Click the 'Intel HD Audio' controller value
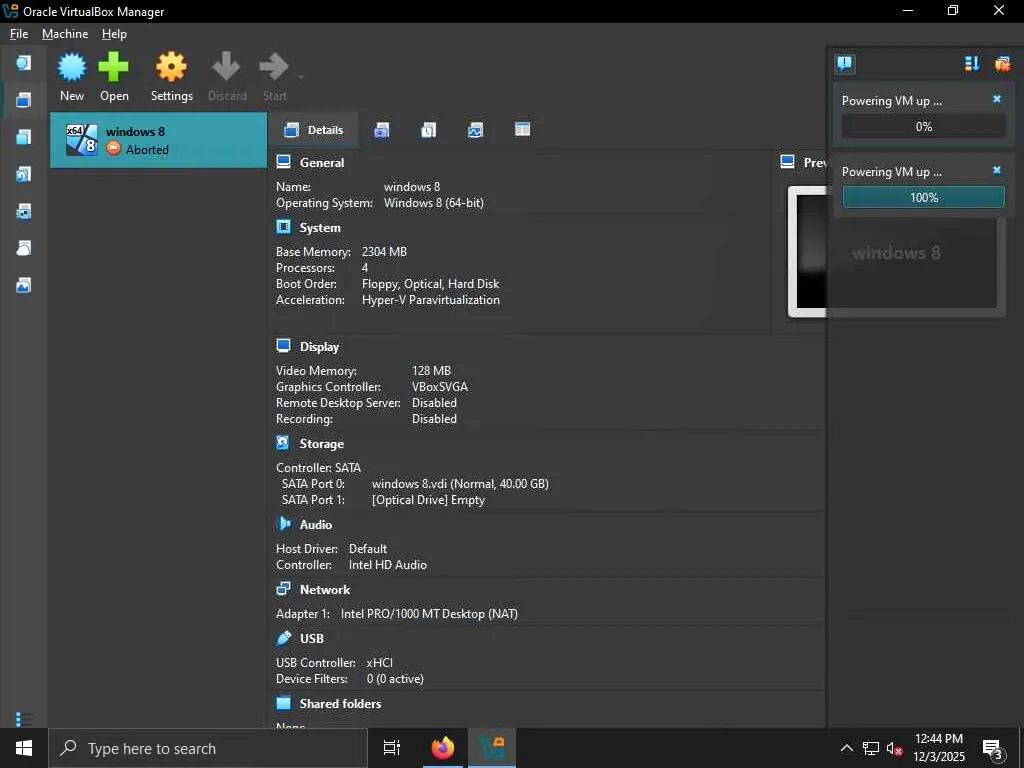 [387, 565]
